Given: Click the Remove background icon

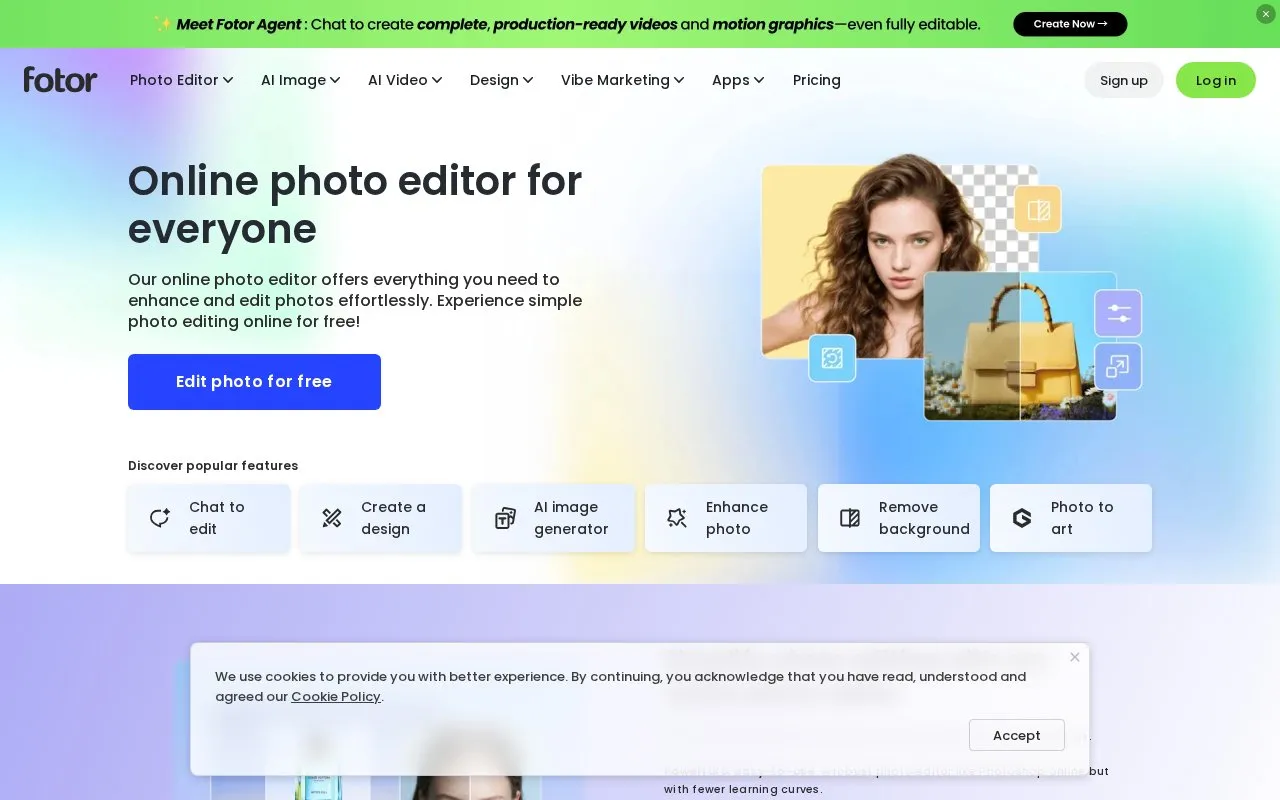Looking at the screenshot, I should (850, 518).
